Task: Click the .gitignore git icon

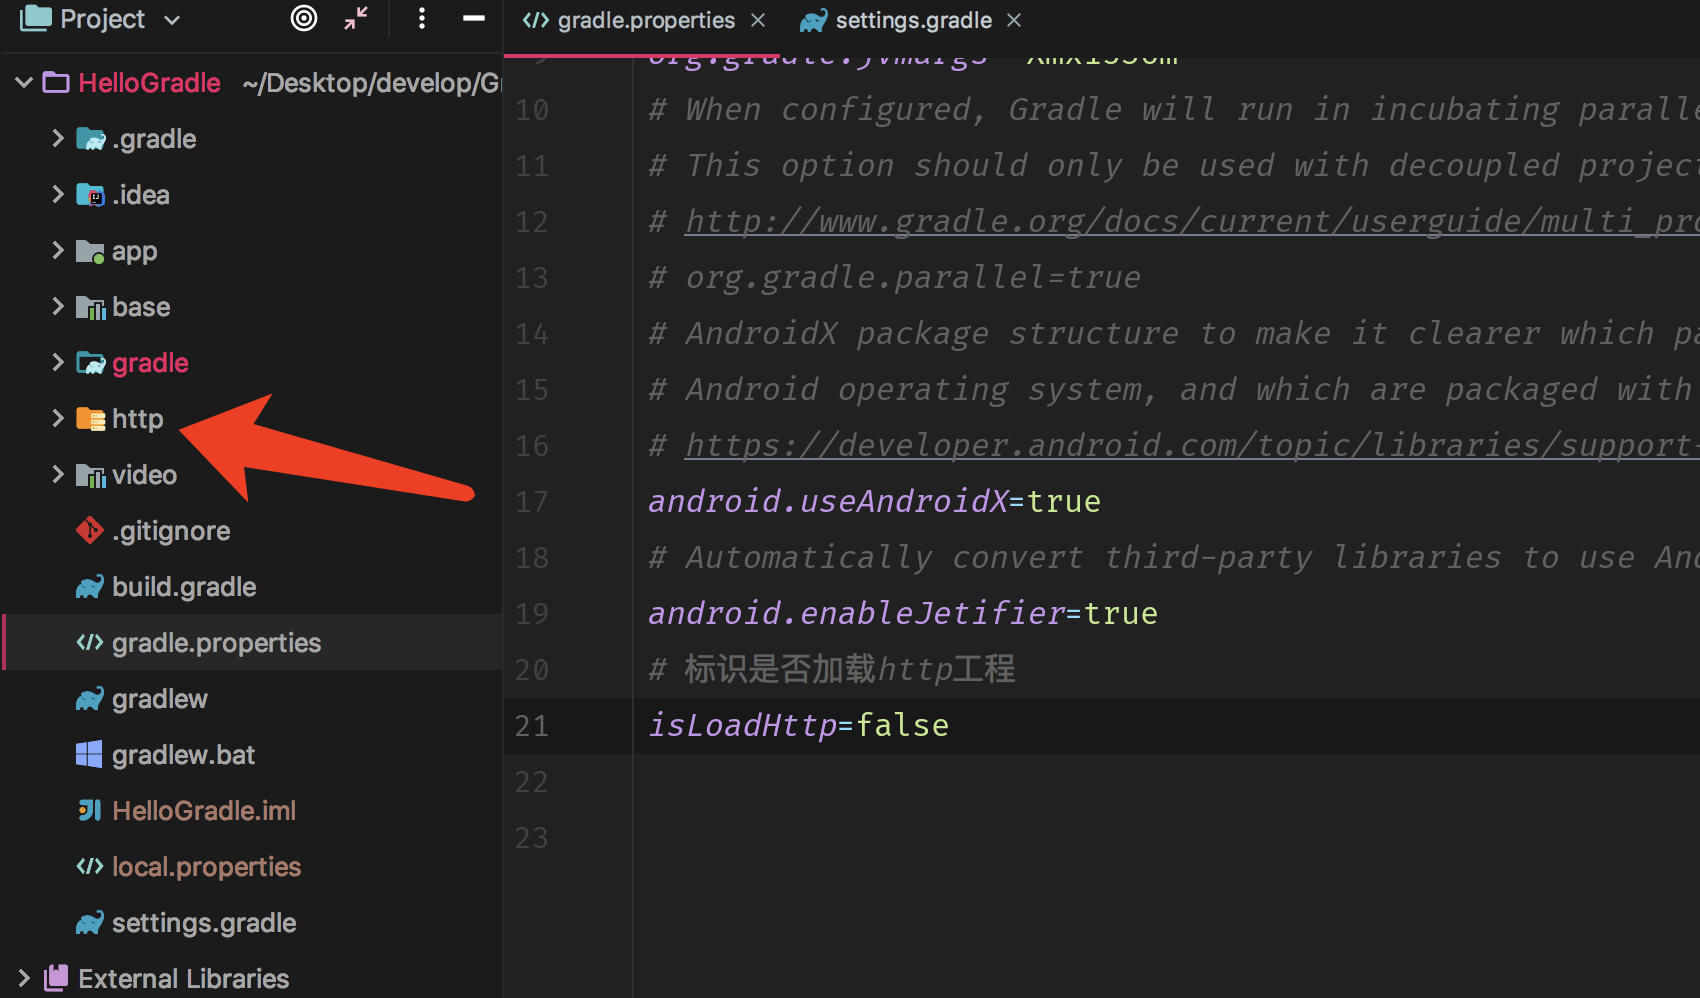Action: click(x=90, y=530)
